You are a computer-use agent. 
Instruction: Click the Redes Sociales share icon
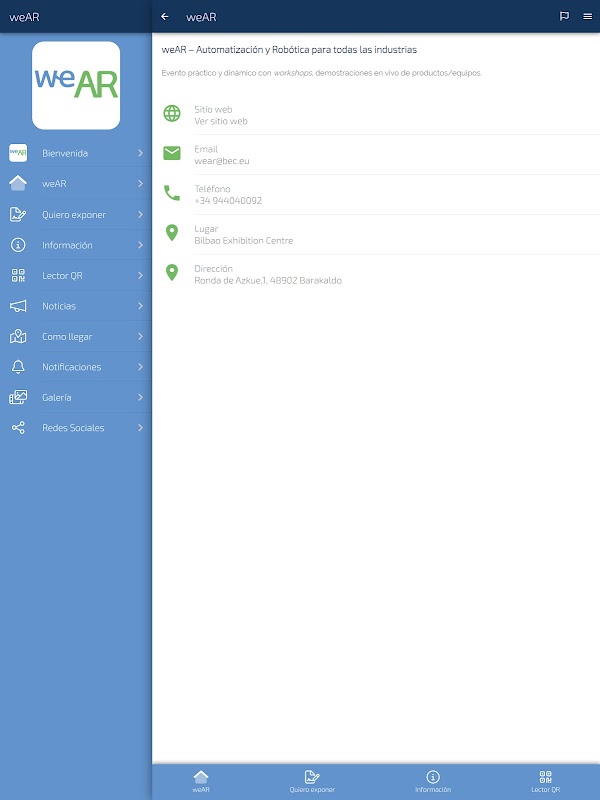[18, 428]
